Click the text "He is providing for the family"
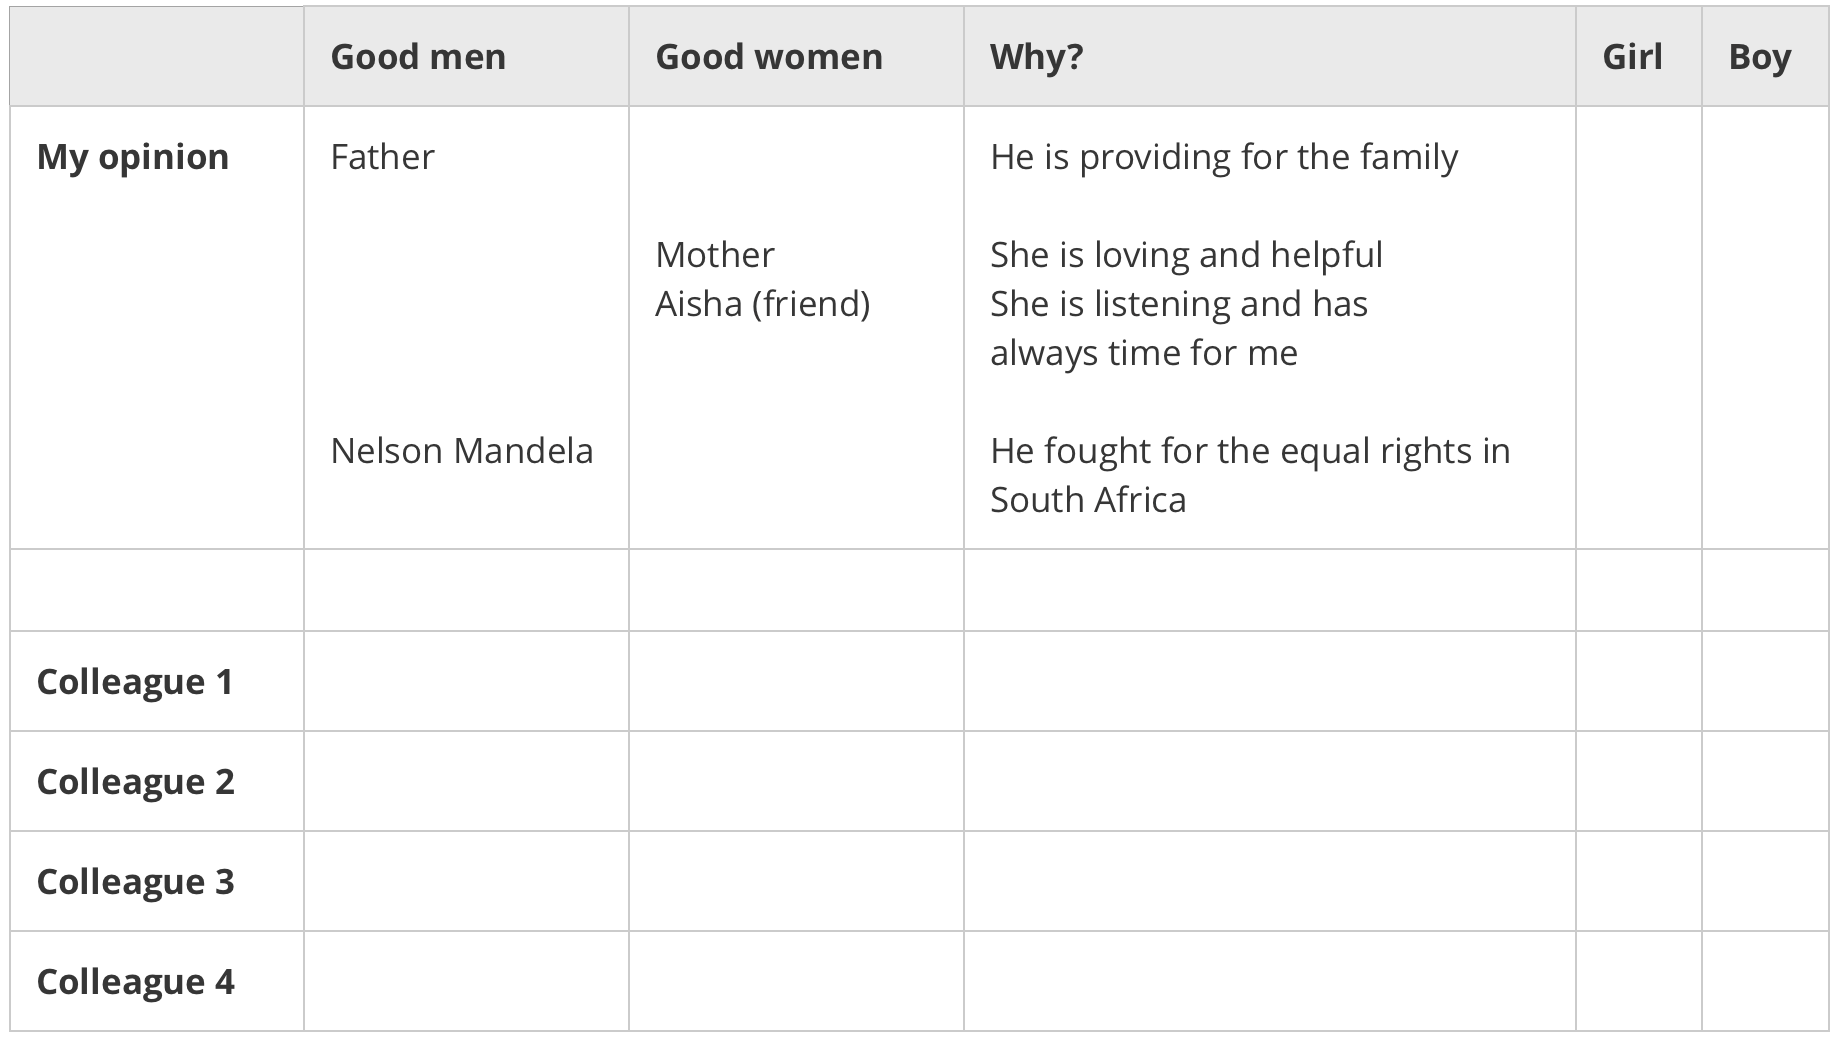The width and height of the screenshot is (1840, 1042). point(1223,157)
